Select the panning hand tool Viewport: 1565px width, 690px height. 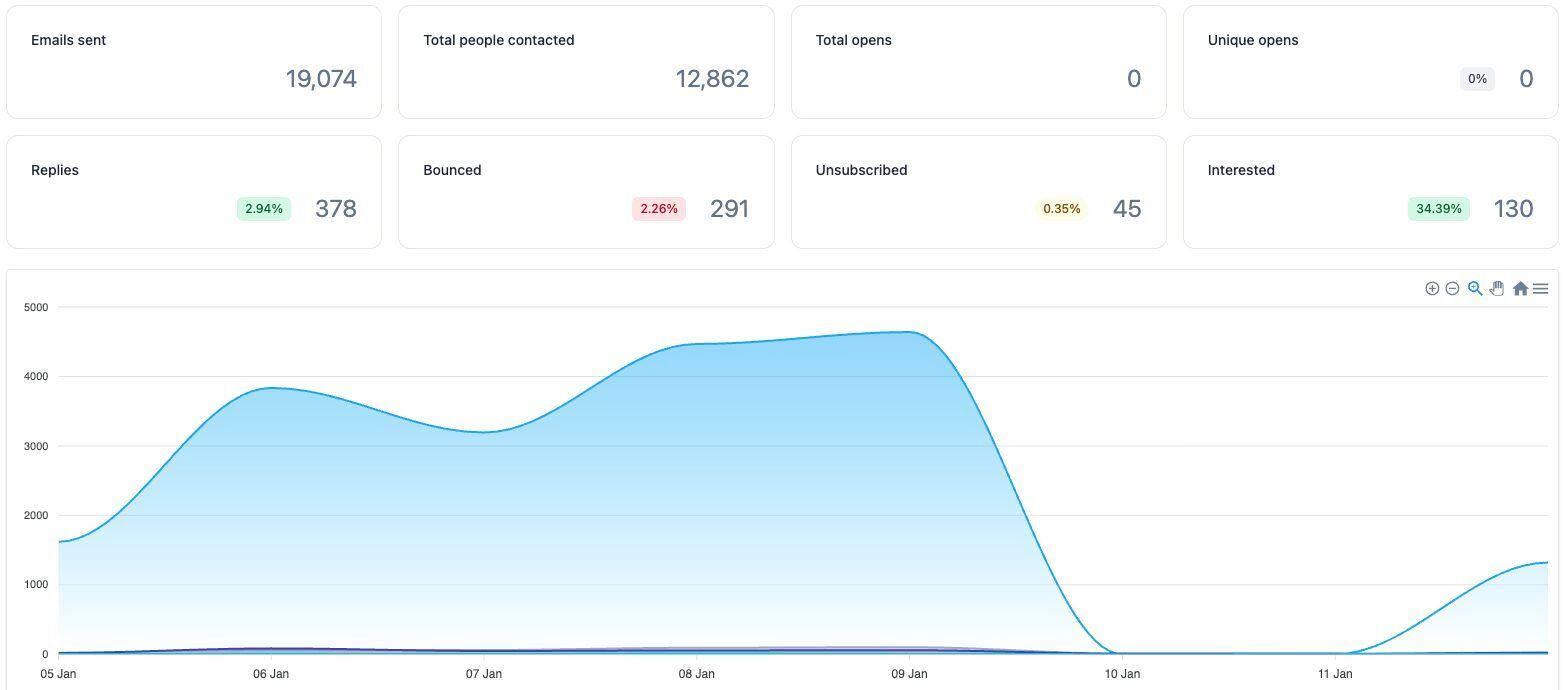click(x=1497, y=288)
